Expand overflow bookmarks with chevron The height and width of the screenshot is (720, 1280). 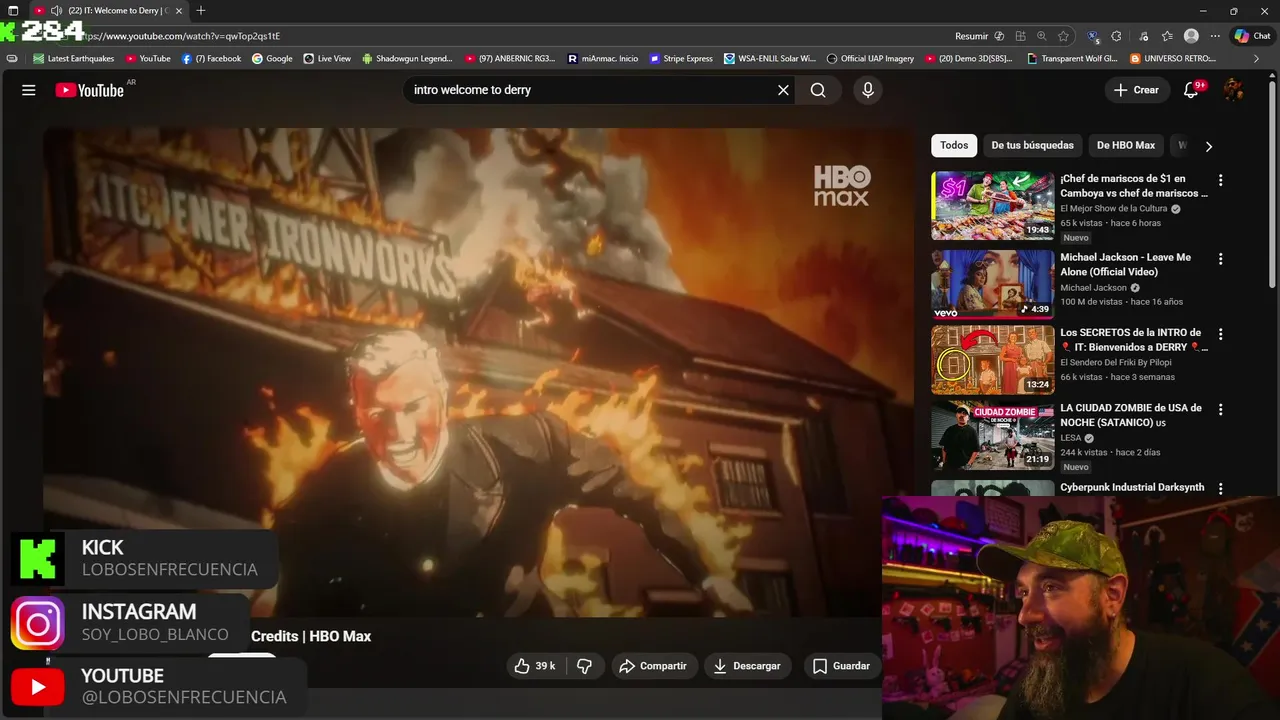[1256, 59]
